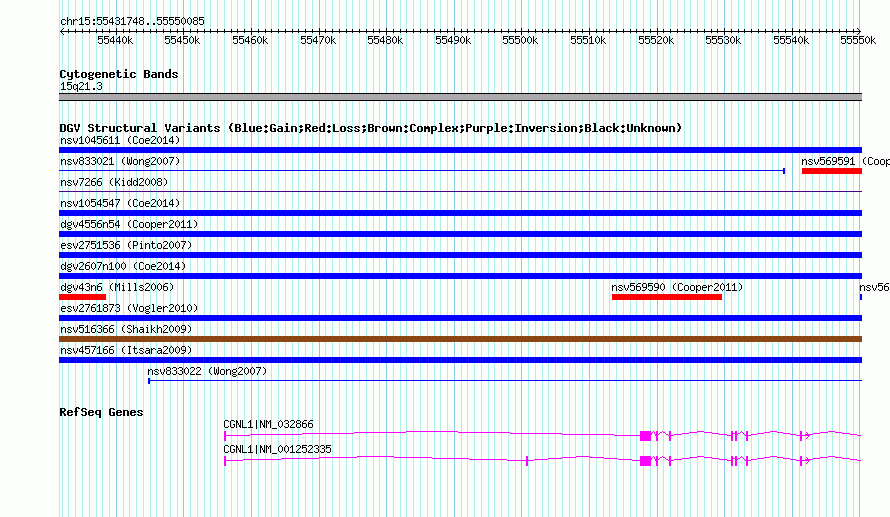
Task: Select the nsv1054547 (Coe2014) label
Action: click(x=120, y=203)
